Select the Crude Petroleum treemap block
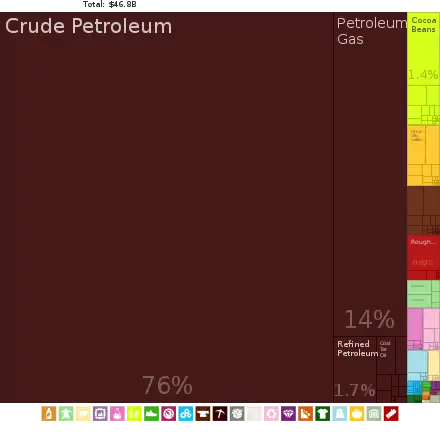Image resolution: width=440 pixels, height=440 pixels. click(x=167, y=207)
